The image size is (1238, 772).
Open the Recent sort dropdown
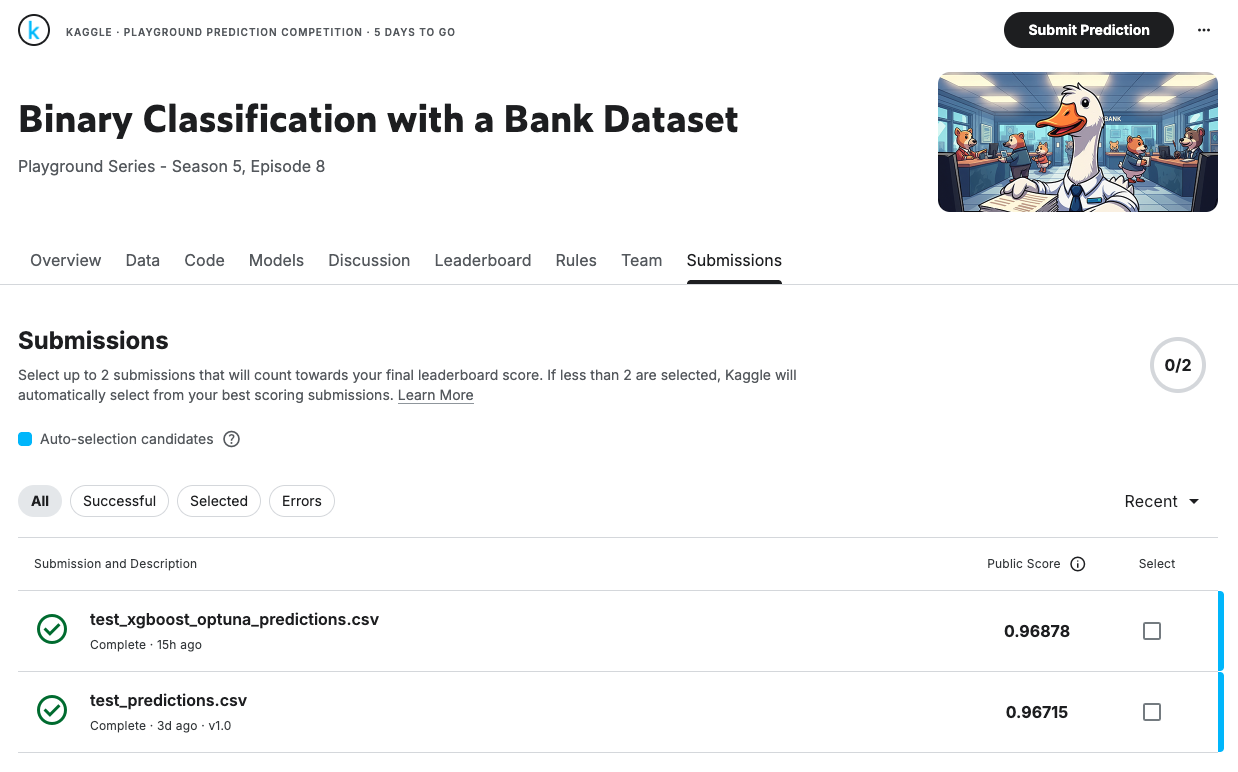1161,502
